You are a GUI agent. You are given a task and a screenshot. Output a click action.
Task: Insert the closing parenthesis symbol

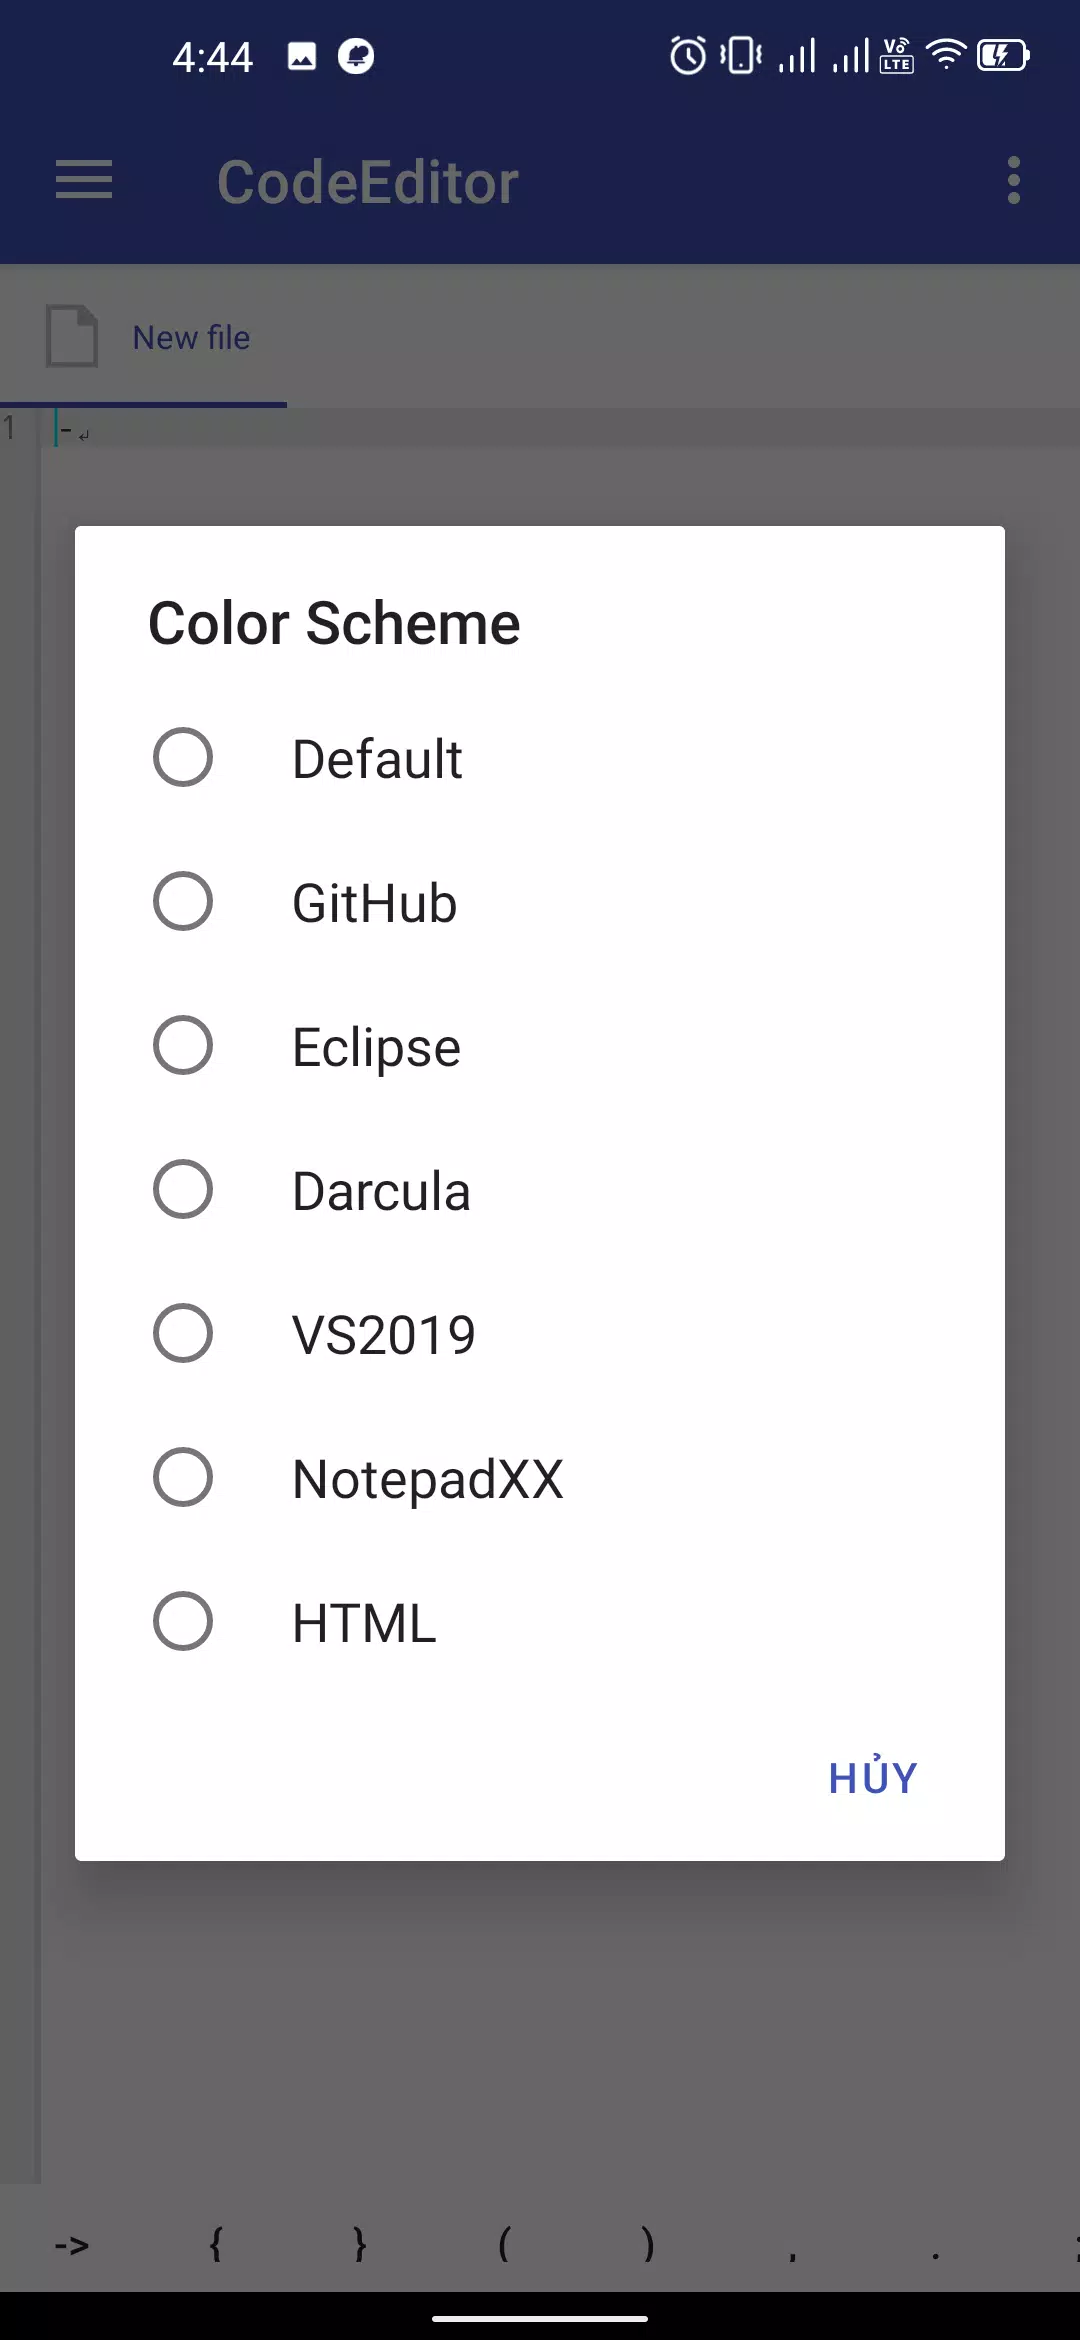(648, 2246)
